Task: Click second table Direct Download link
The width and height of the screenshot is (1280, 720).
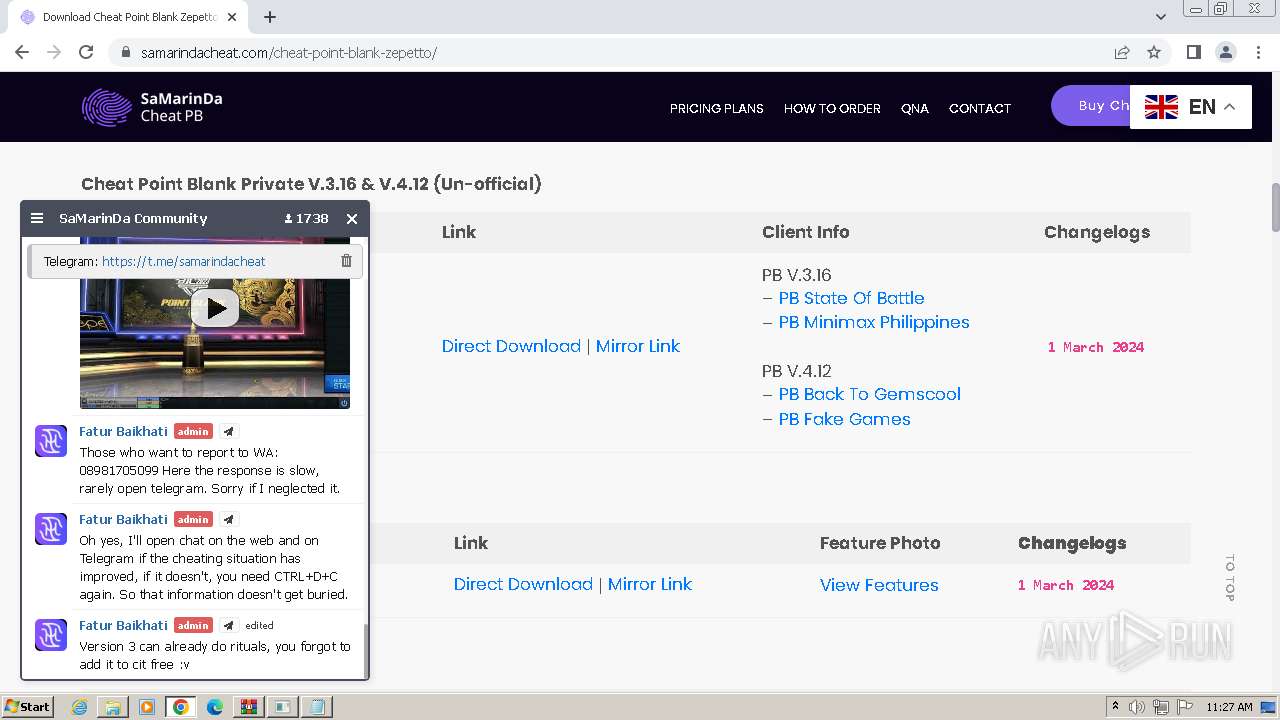Action: (523, 584)
